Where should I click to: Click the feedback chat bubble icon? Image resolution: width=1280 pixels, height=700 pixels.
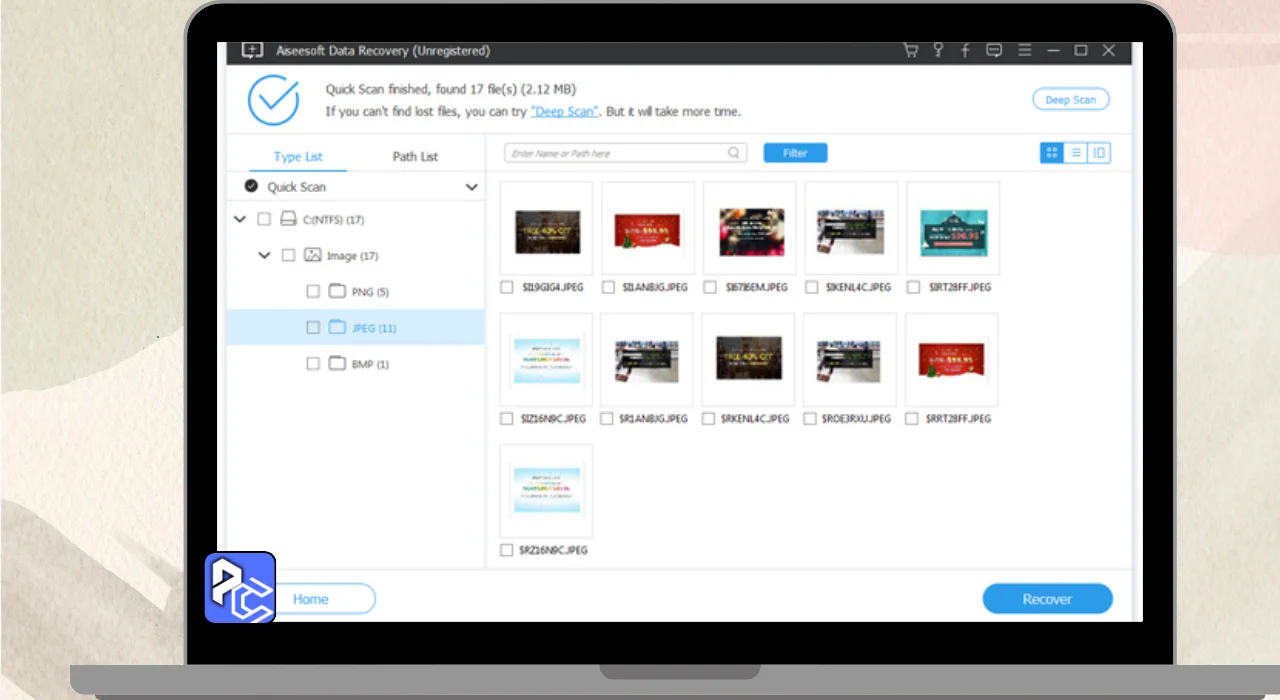pos(994,50)
